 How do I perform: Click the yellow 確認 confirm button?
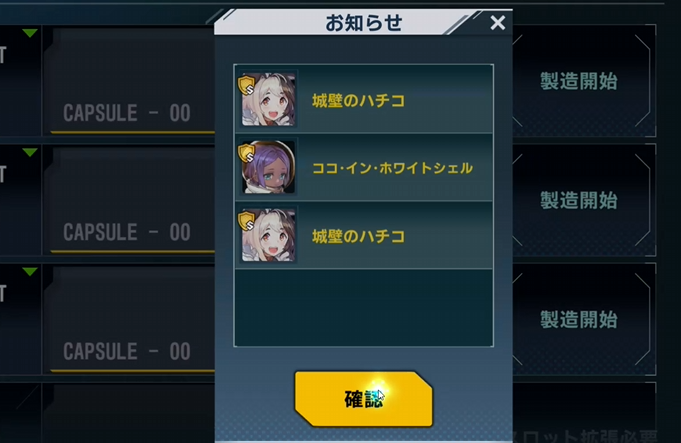364,399
